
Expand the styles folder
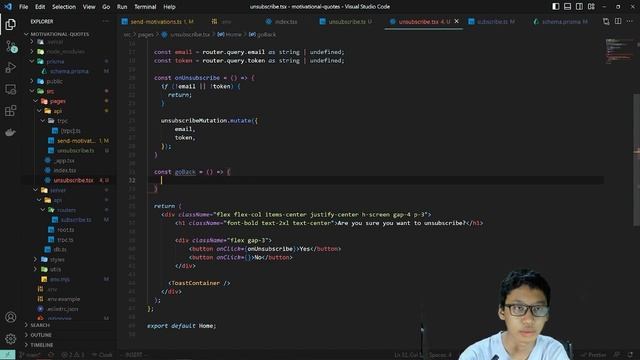coord(57,260)
